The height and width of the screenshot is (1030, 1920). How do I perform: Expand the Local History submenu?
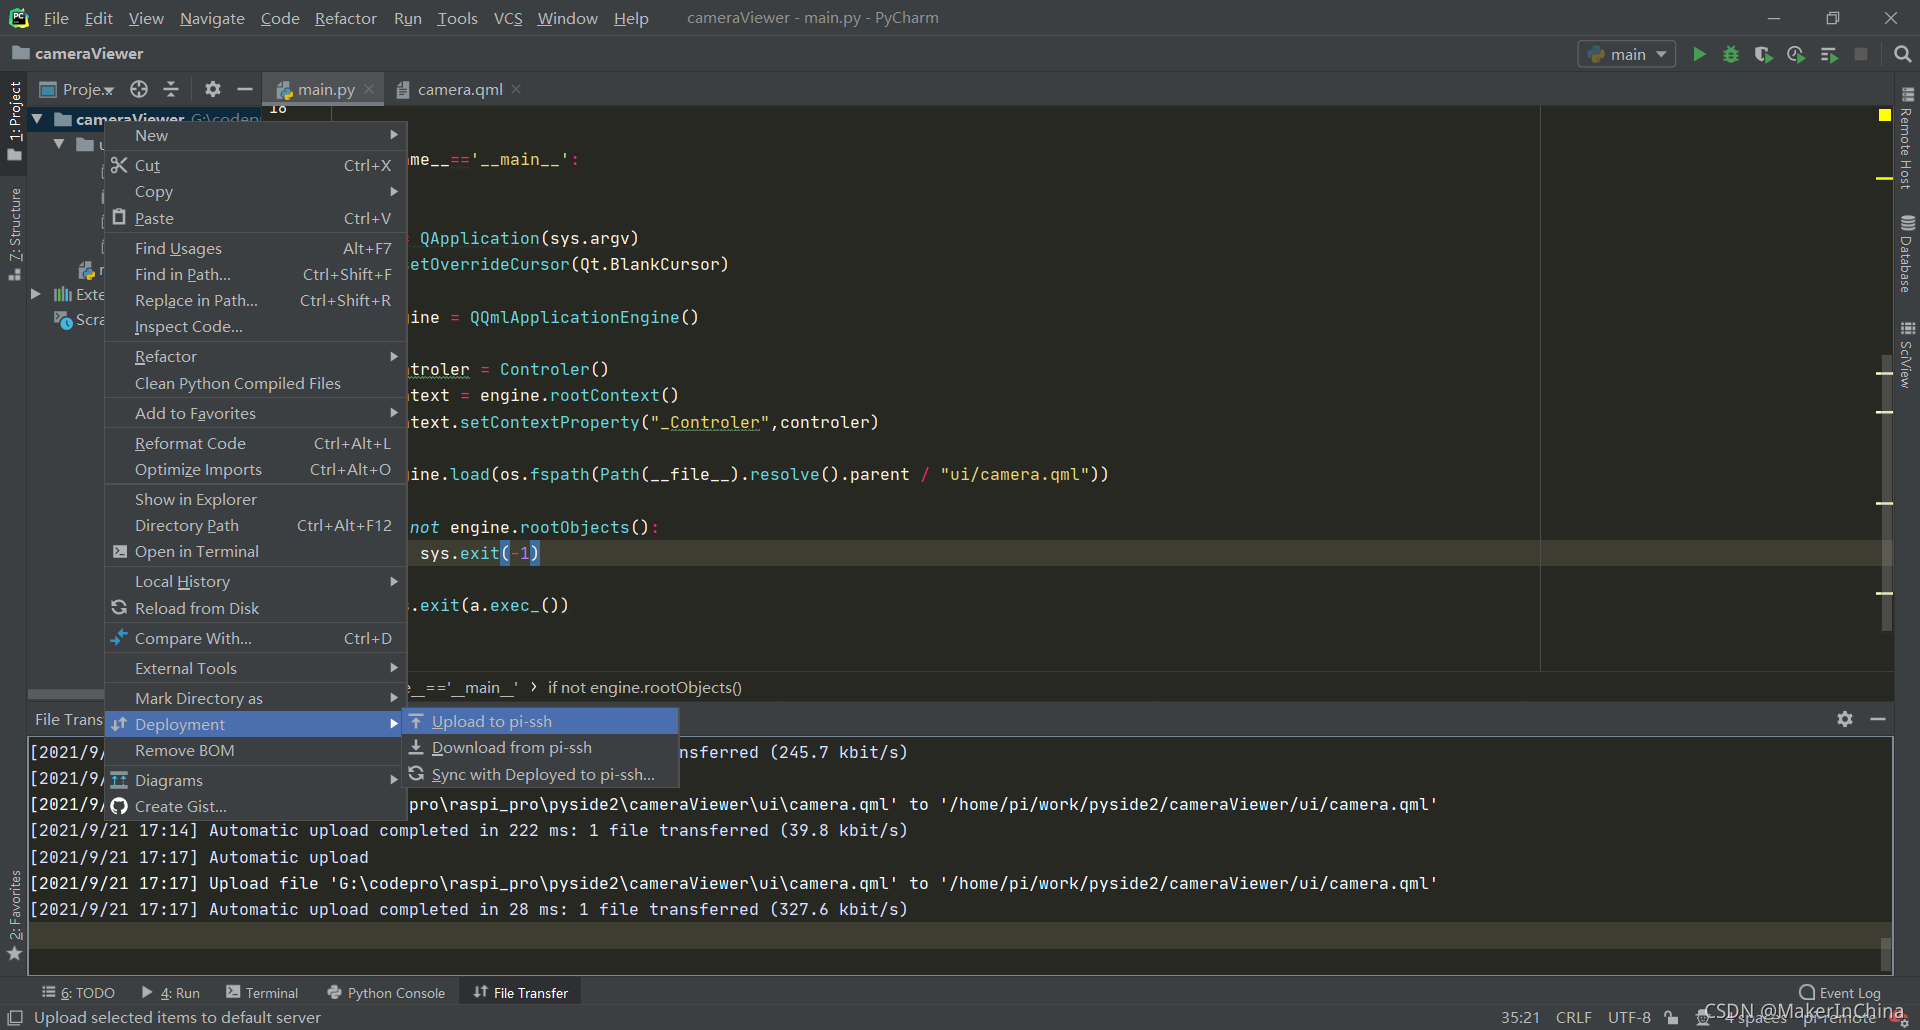coord(255,581)
